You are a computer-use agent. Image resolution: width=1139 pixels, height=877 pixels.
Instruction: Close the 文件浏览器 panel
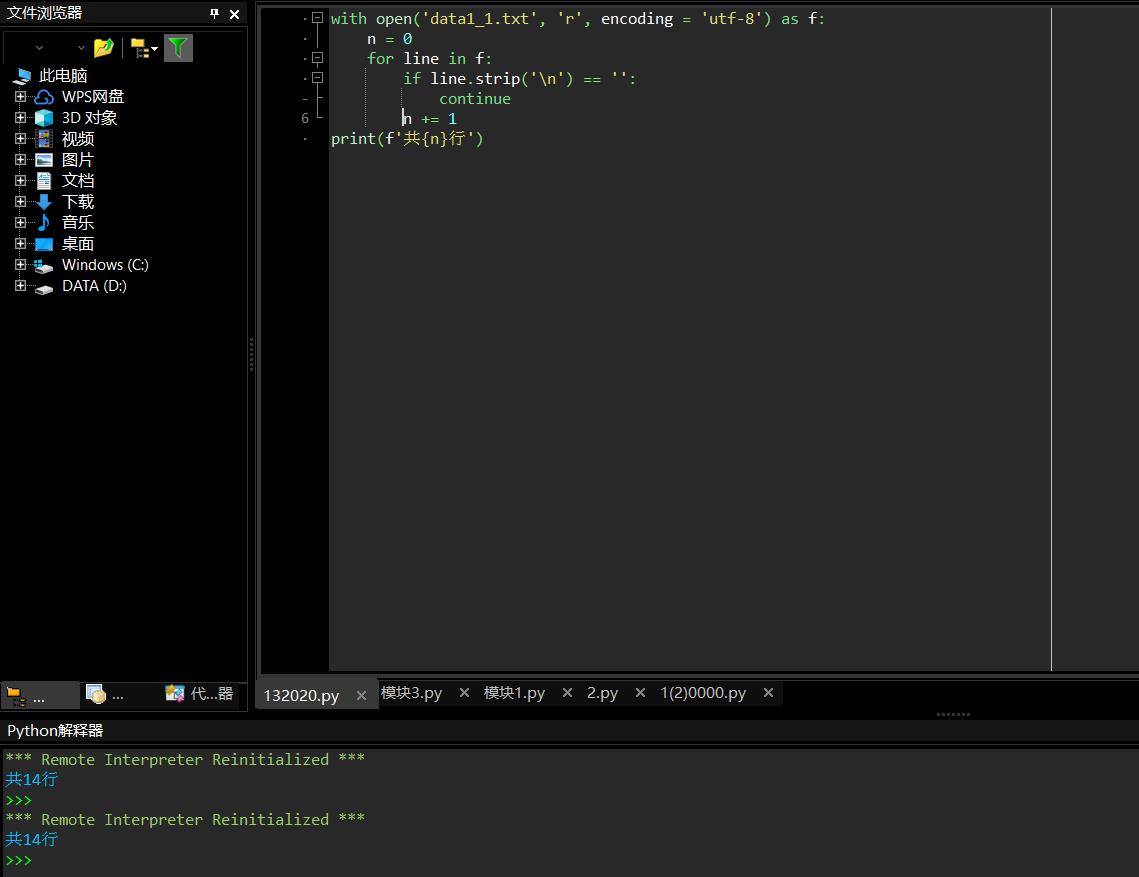pos(235,14)
